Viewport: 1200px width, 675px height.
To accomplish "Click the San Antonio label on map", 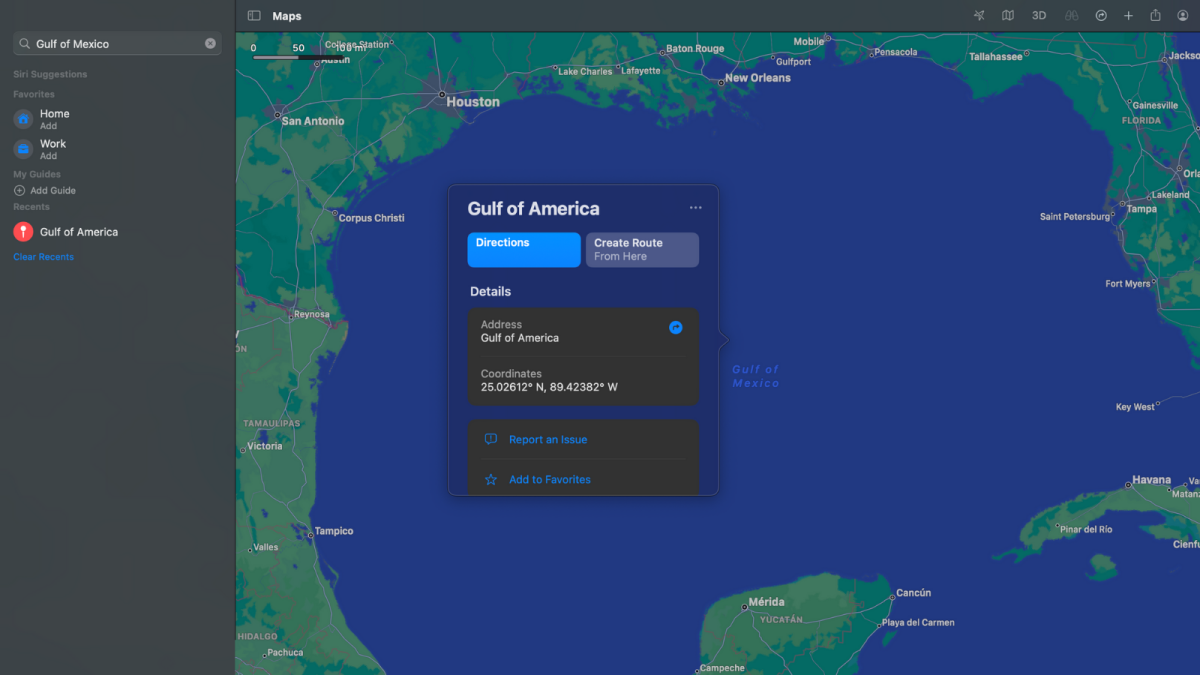I will pyautogui.click(x=313, y=121).
